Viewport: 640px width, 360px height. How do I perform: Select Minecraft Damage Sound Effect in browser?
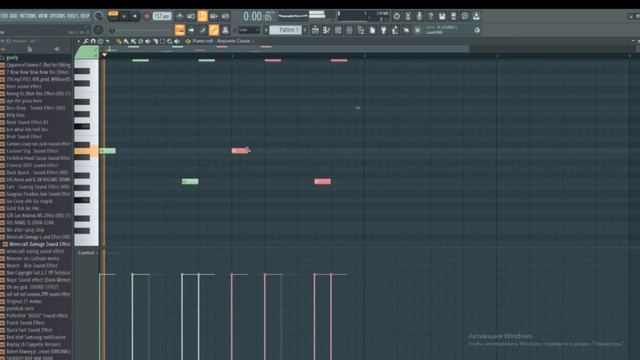point(39,244)
